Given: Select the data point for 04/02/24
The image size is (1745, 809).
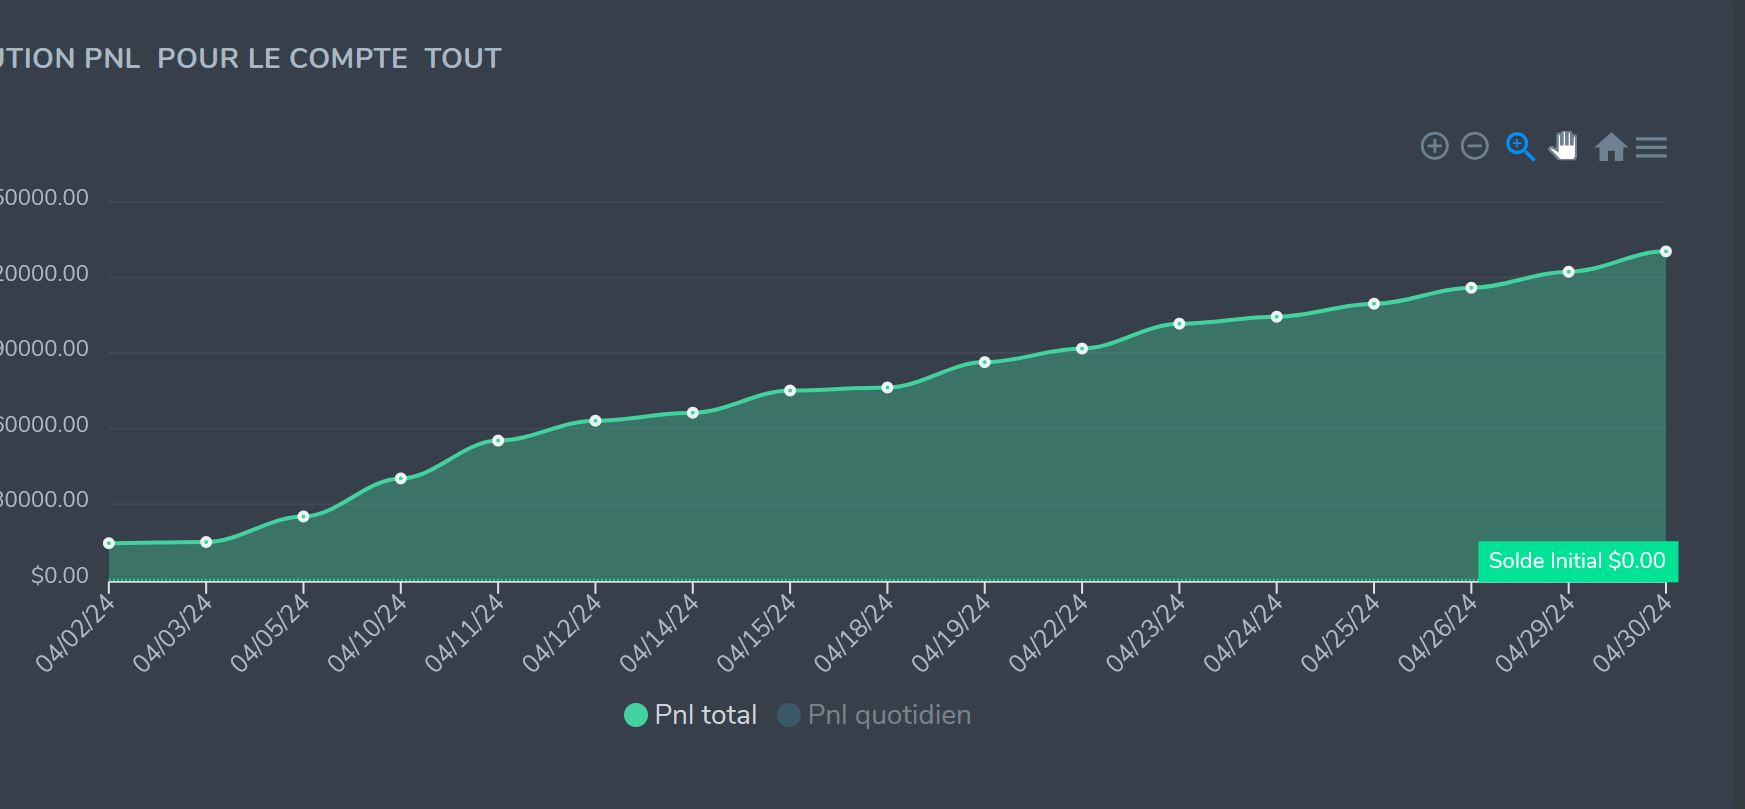Looking at the screenshot, I should click(109, 543).
